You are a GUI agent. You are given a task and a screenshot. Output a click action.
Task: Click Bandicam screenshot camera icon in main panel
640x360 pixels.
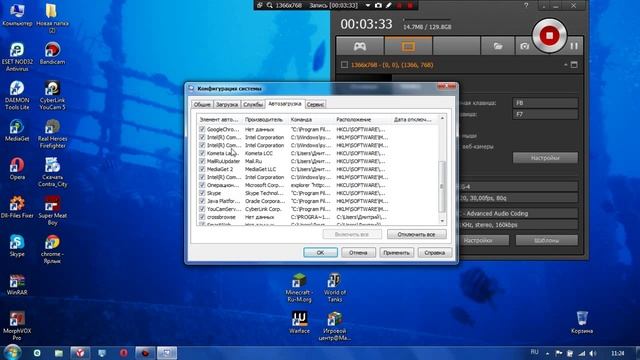click(524, 46)
